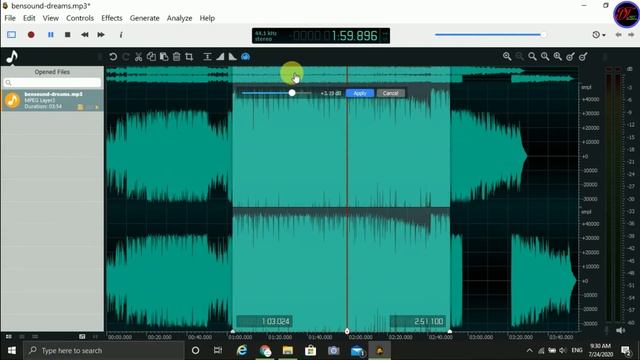The width and height of the screenshot is (640, 360).
Task: Open the Effects menu
Action: [x=112, y=18]
